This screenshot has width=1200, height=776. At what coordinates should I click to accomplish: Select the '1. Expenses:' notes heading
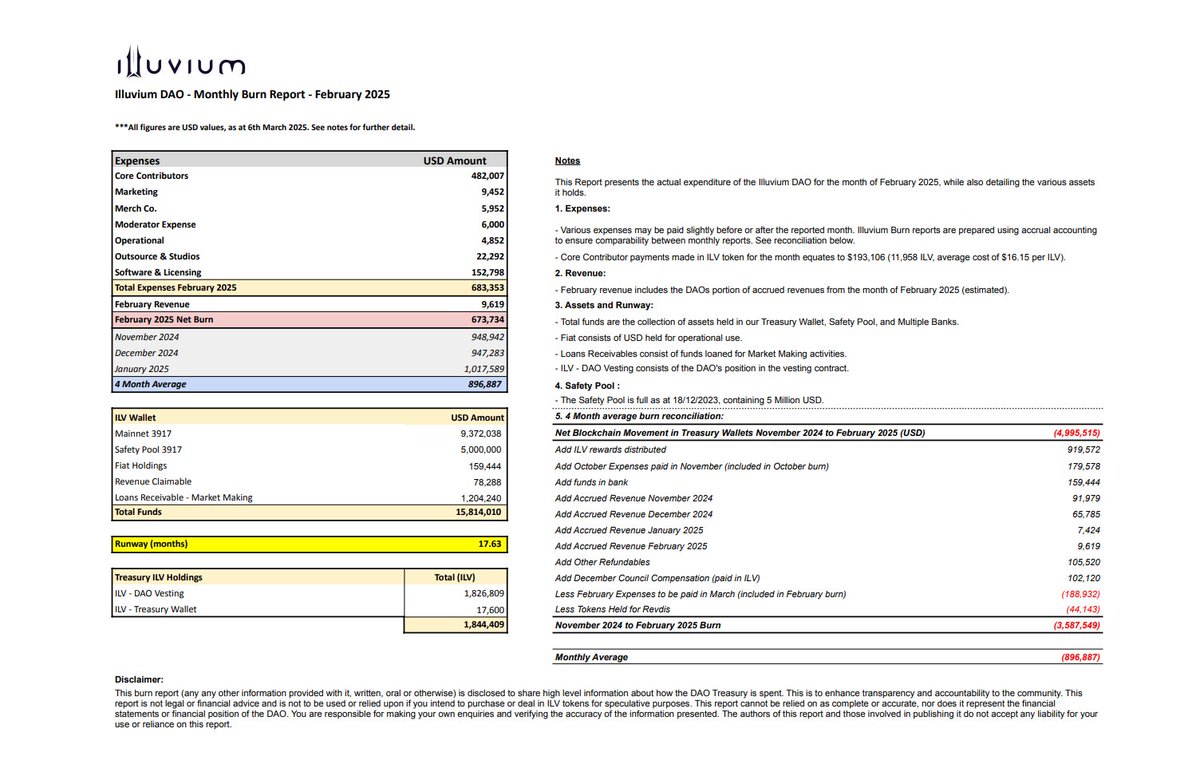click(x=585, y=208)
